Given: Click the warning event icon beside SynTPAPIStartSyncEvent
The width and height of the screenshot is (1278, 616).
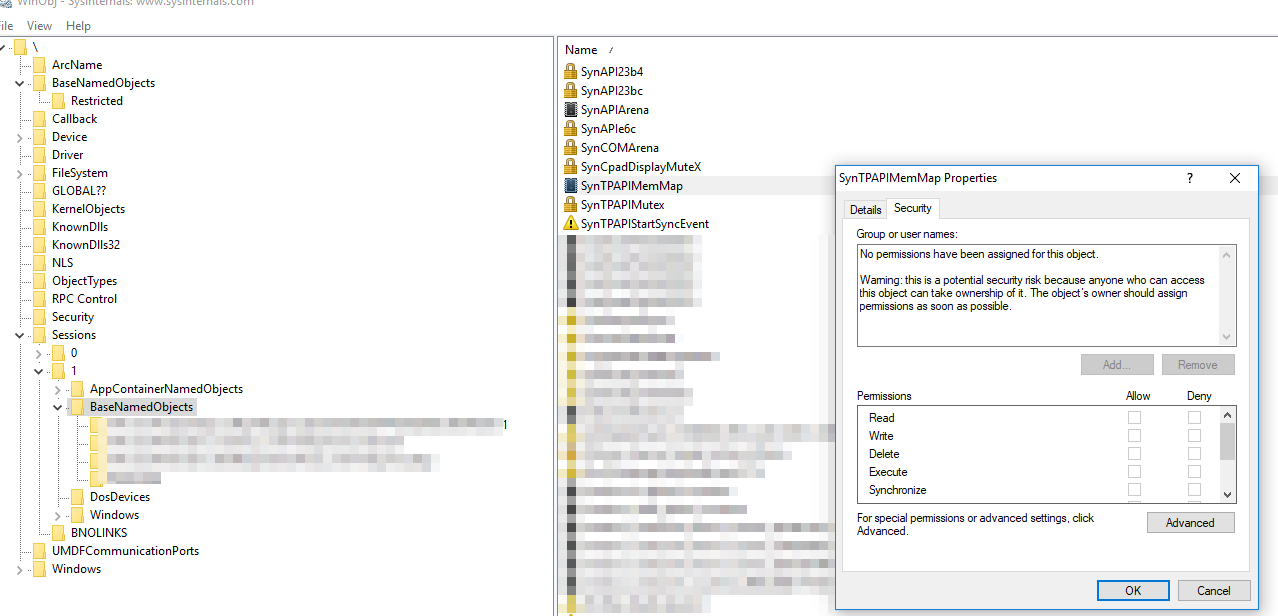Looking at the screenshot, I should click(x=571, y=224).
